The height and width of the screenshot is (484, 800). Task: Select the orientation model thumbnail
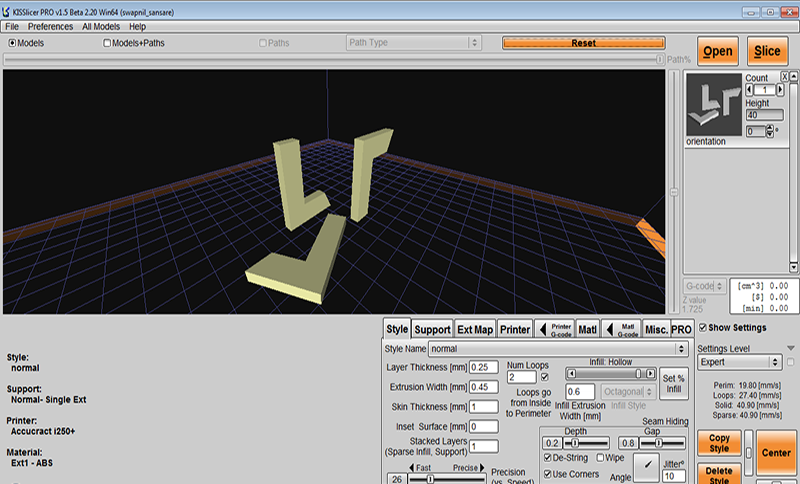coord(714,105)
